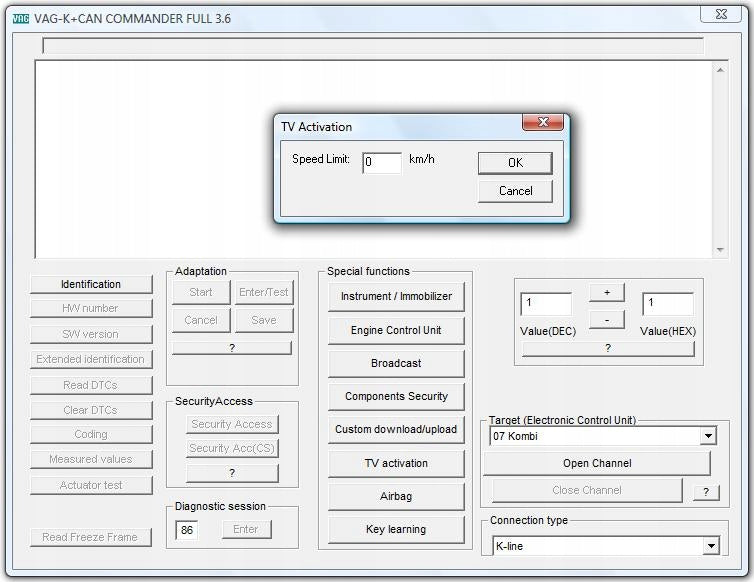
Task: Click the Extended identification button
Action: click(91, 359)
